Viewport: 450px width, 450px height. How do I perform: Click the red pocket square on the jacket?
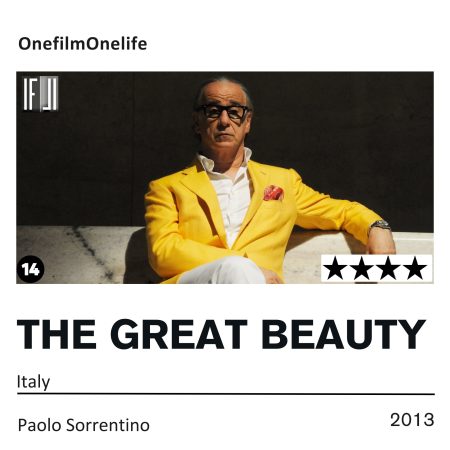coord(273,193)
